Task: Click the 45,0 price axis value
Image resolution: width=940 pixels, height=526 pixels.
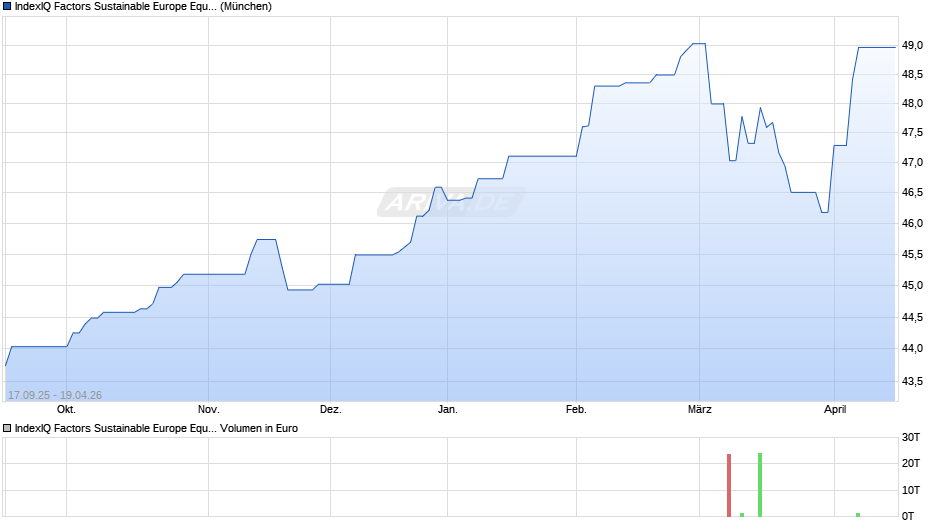Action: coord(912,285)
